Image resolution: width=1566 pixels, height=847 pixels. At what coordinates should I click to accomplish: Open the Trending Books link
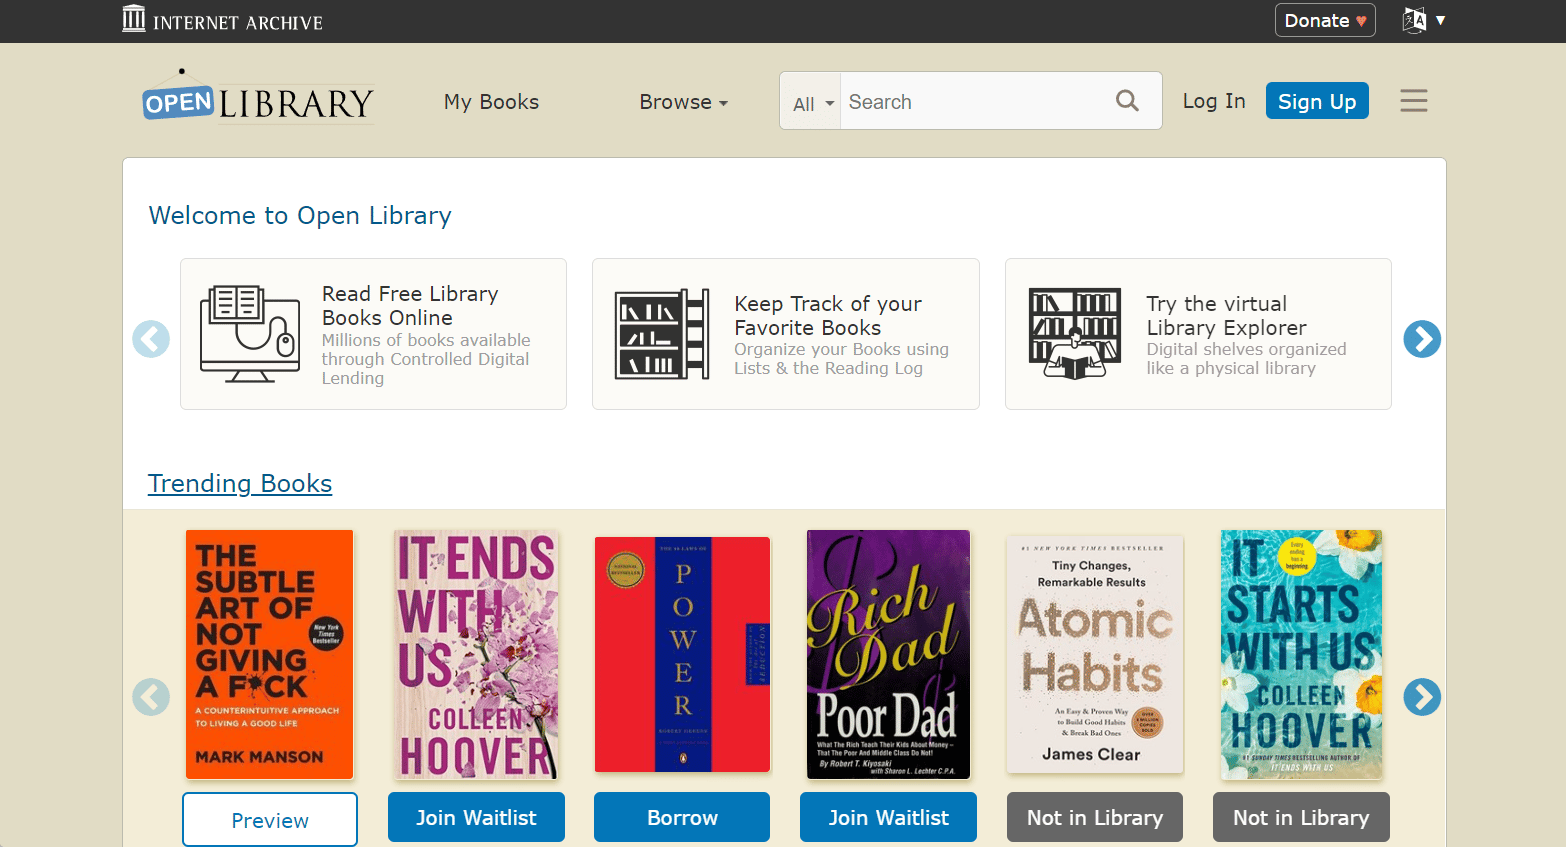[x=240, y=484]
